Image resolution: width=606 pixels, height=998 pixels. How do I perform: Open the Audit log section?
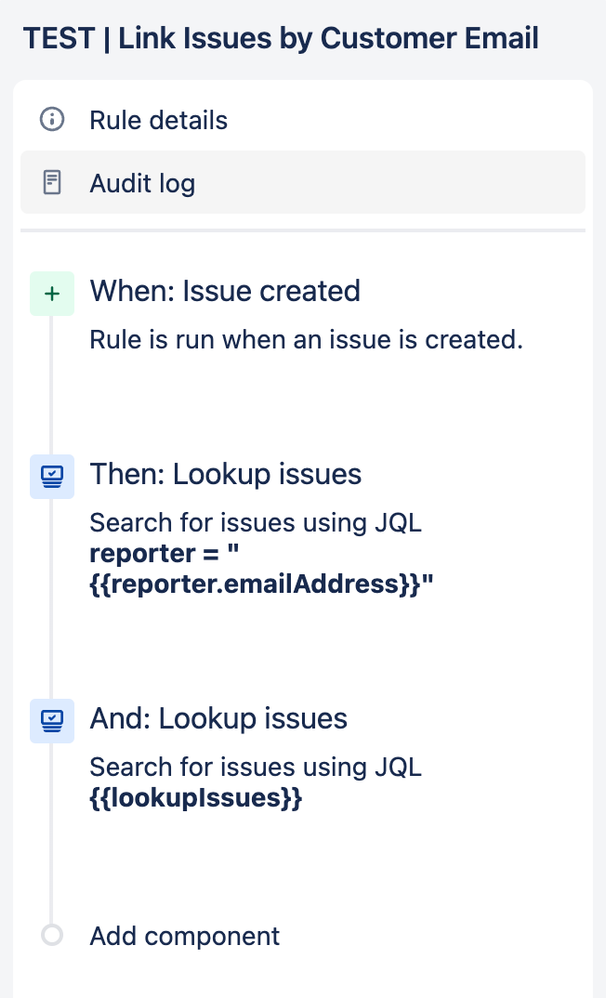tap(141, 183)
